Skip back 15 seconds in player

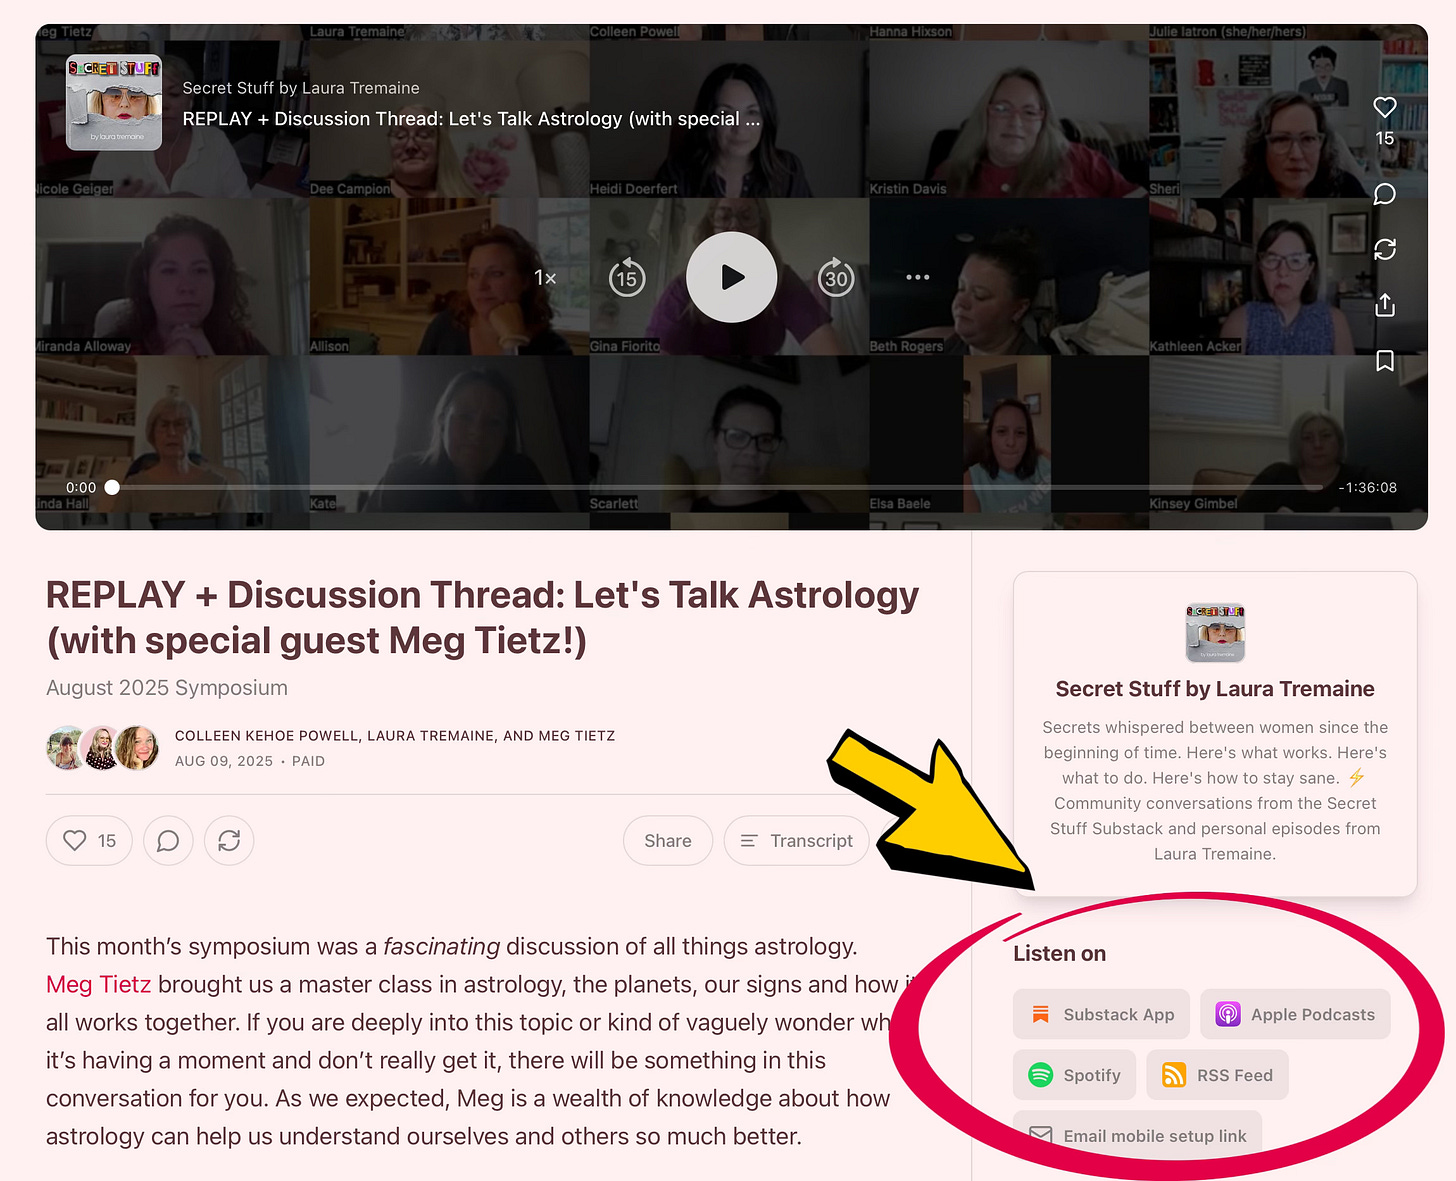[627, 277]
